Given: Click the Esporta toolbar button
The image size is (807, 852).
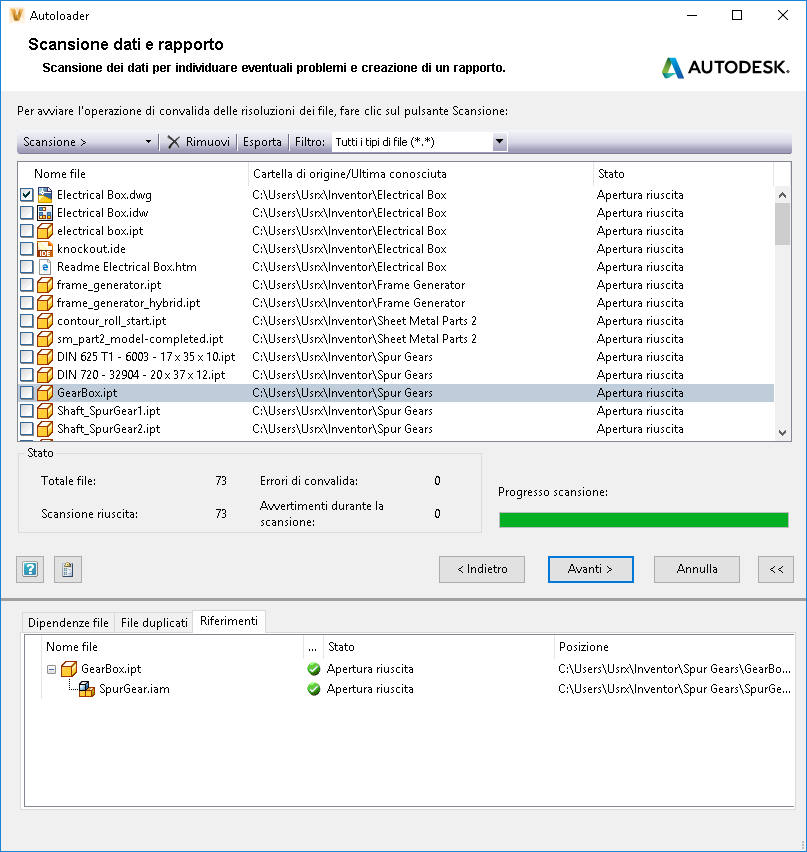Looking at the screenshot, I should [262, 142].
